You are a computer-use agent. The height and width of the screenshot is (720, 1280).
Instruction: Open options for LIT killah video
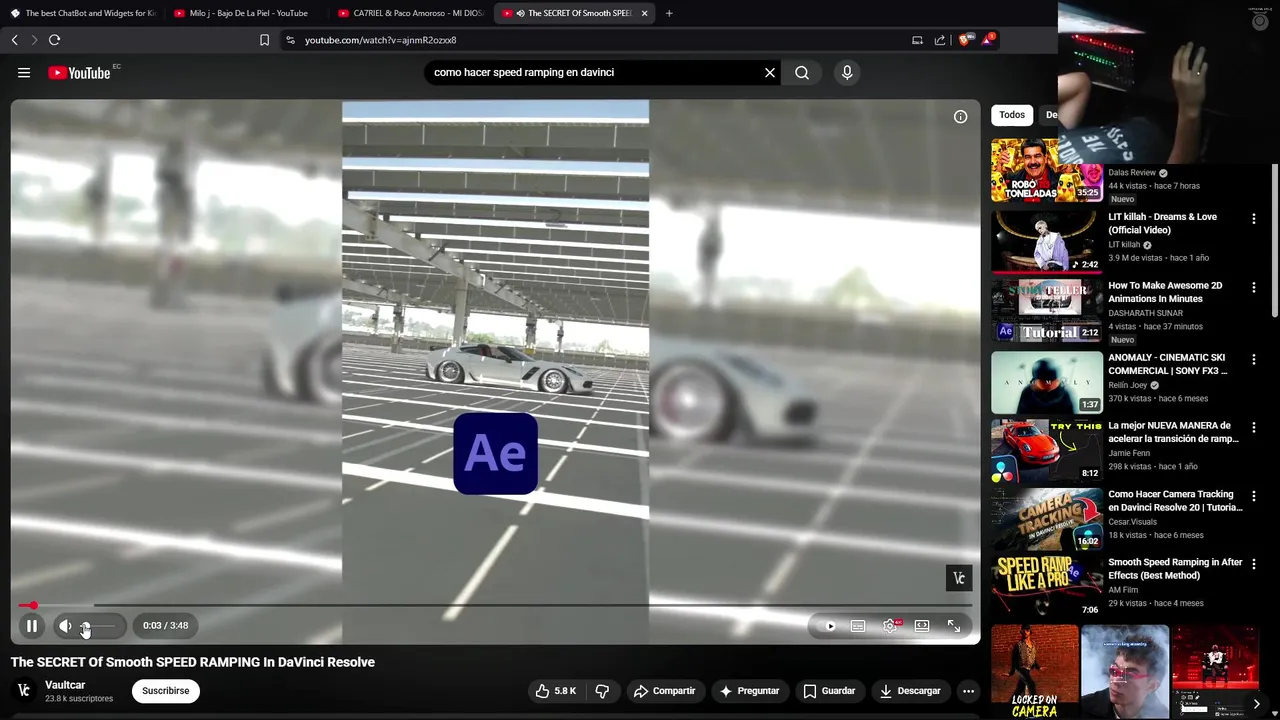(1254, 218)
